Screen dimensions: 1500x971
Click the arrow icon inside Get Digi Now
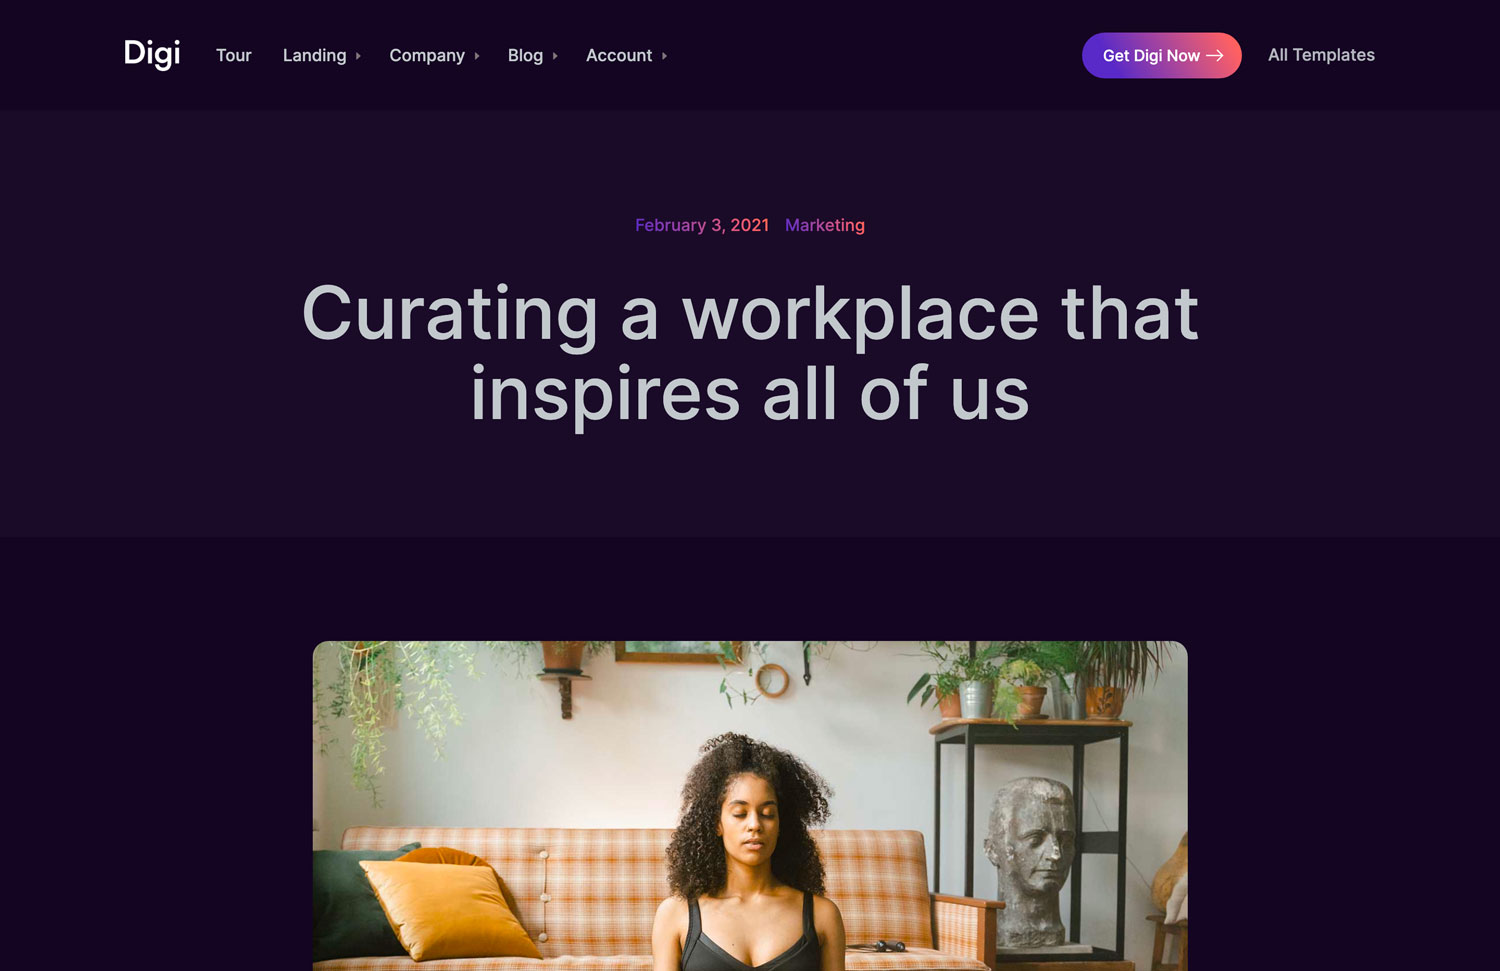(x=1215, y=56)
